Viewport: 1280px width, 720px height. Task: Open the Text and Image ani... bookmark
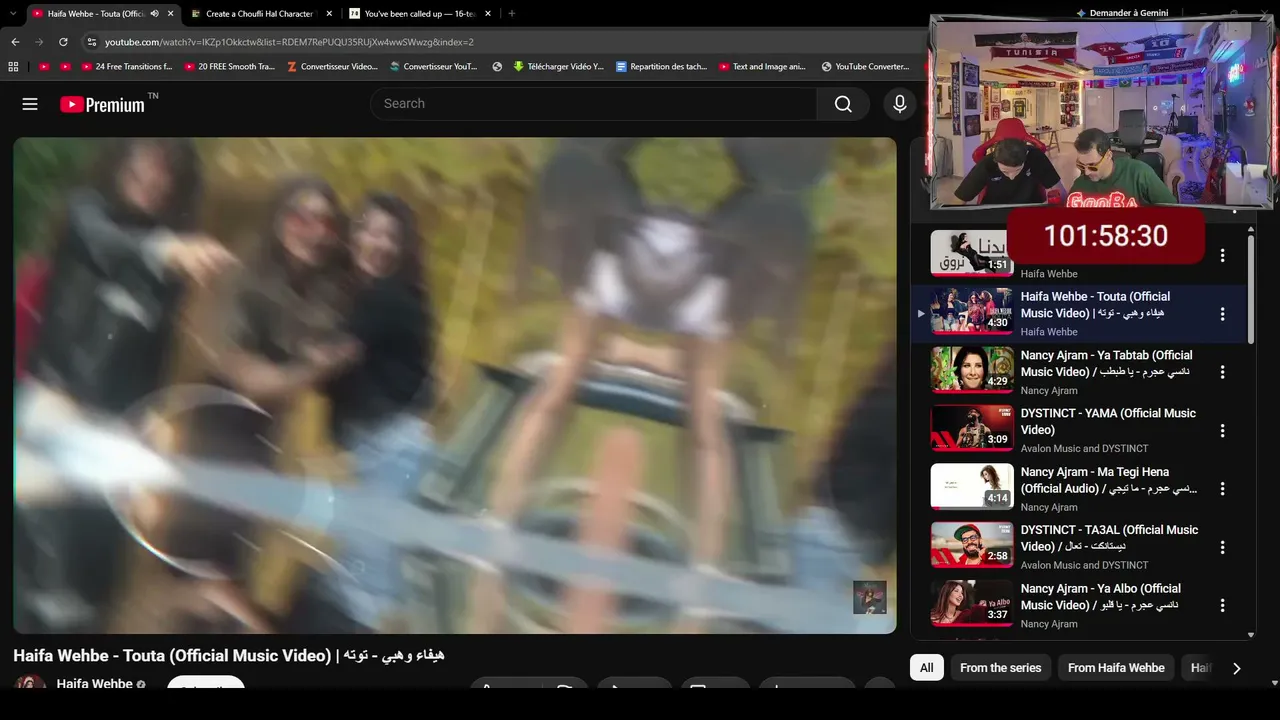click(762, 67)
